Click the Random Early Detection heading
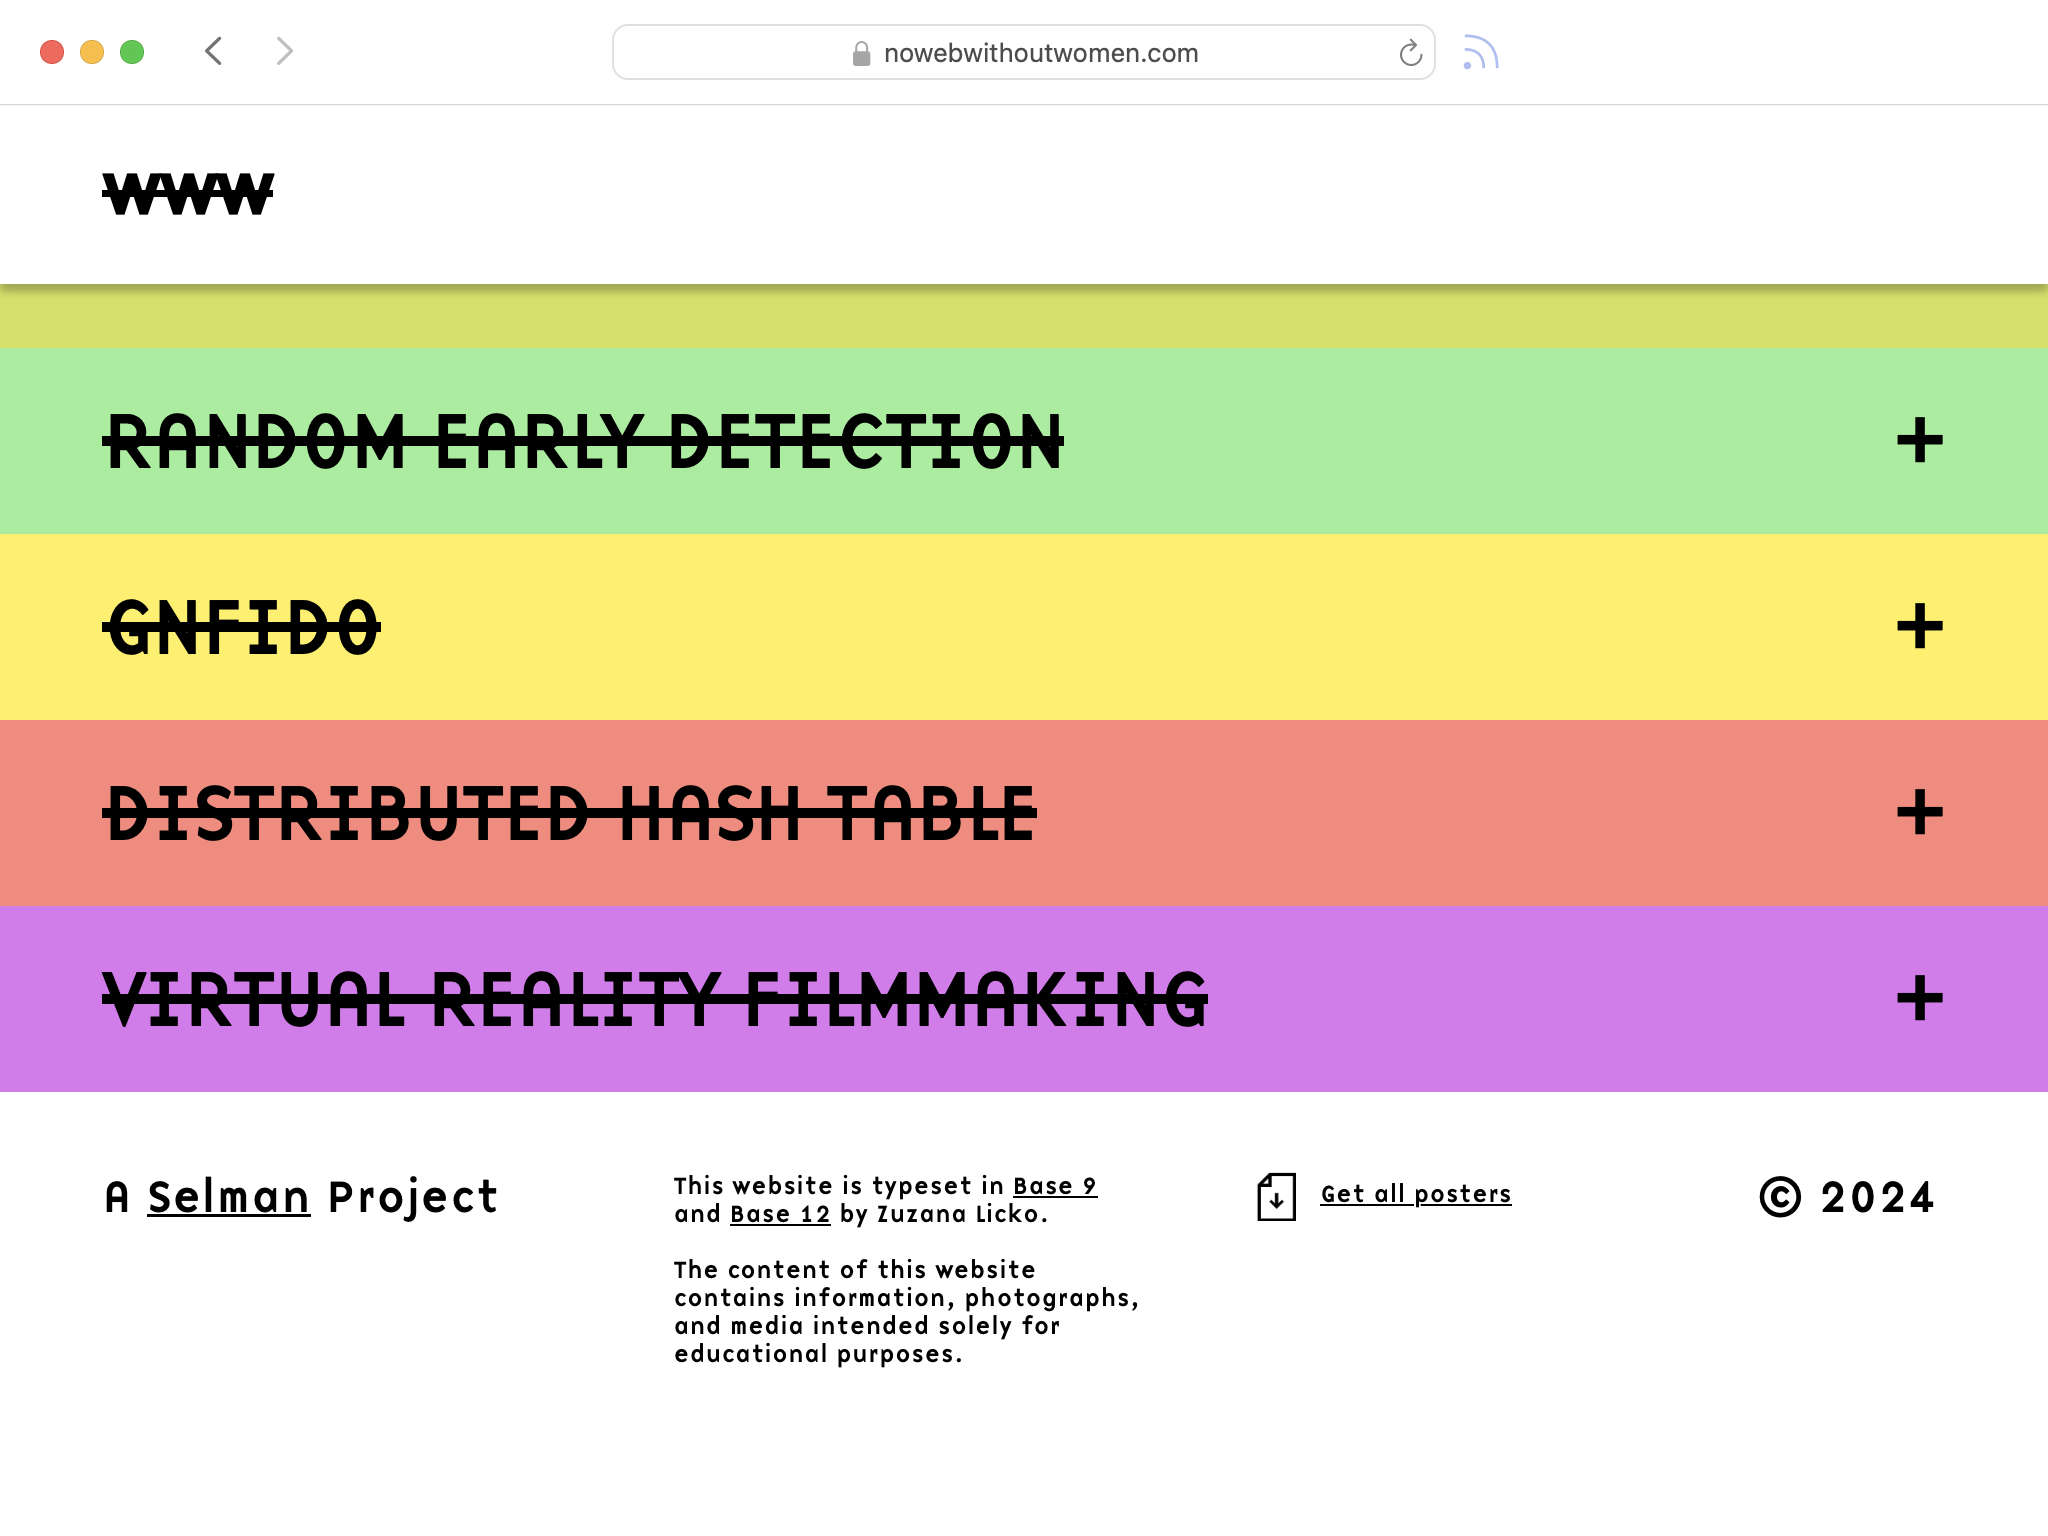 584,442
